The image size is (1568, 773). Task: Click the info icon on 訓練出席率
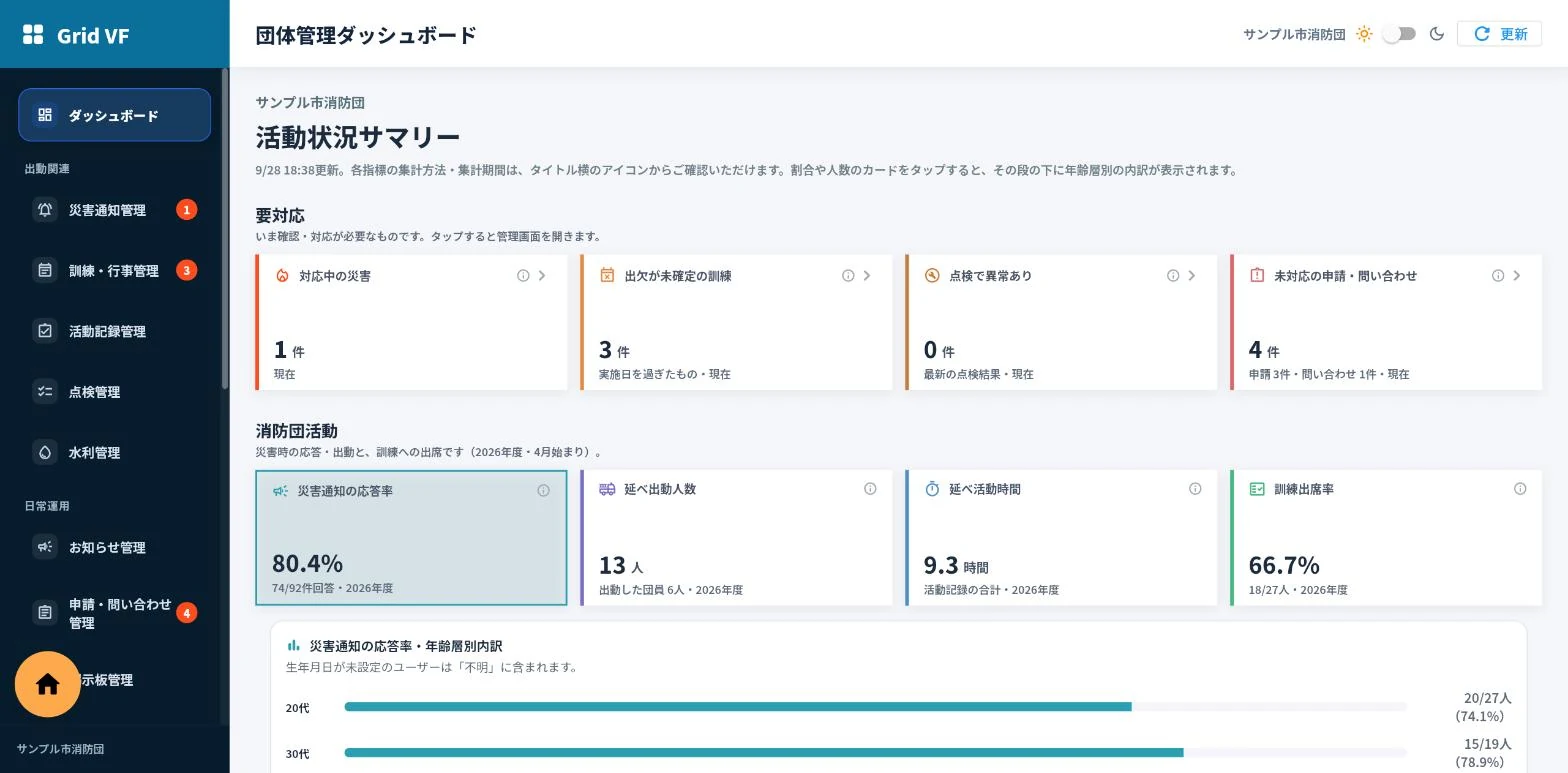point(1520,489)
